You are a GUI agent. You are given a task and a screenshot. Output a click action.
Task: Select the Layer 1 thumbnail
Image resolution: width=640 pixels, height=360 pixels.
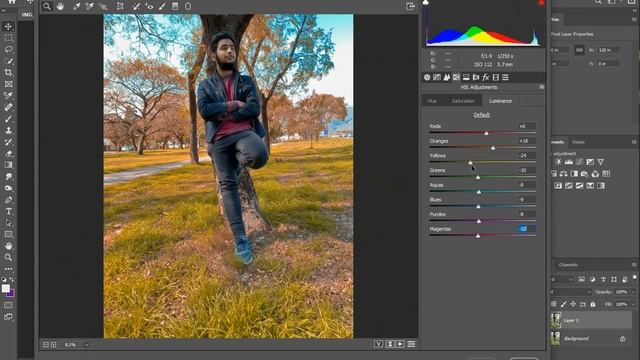coord(556,320)
